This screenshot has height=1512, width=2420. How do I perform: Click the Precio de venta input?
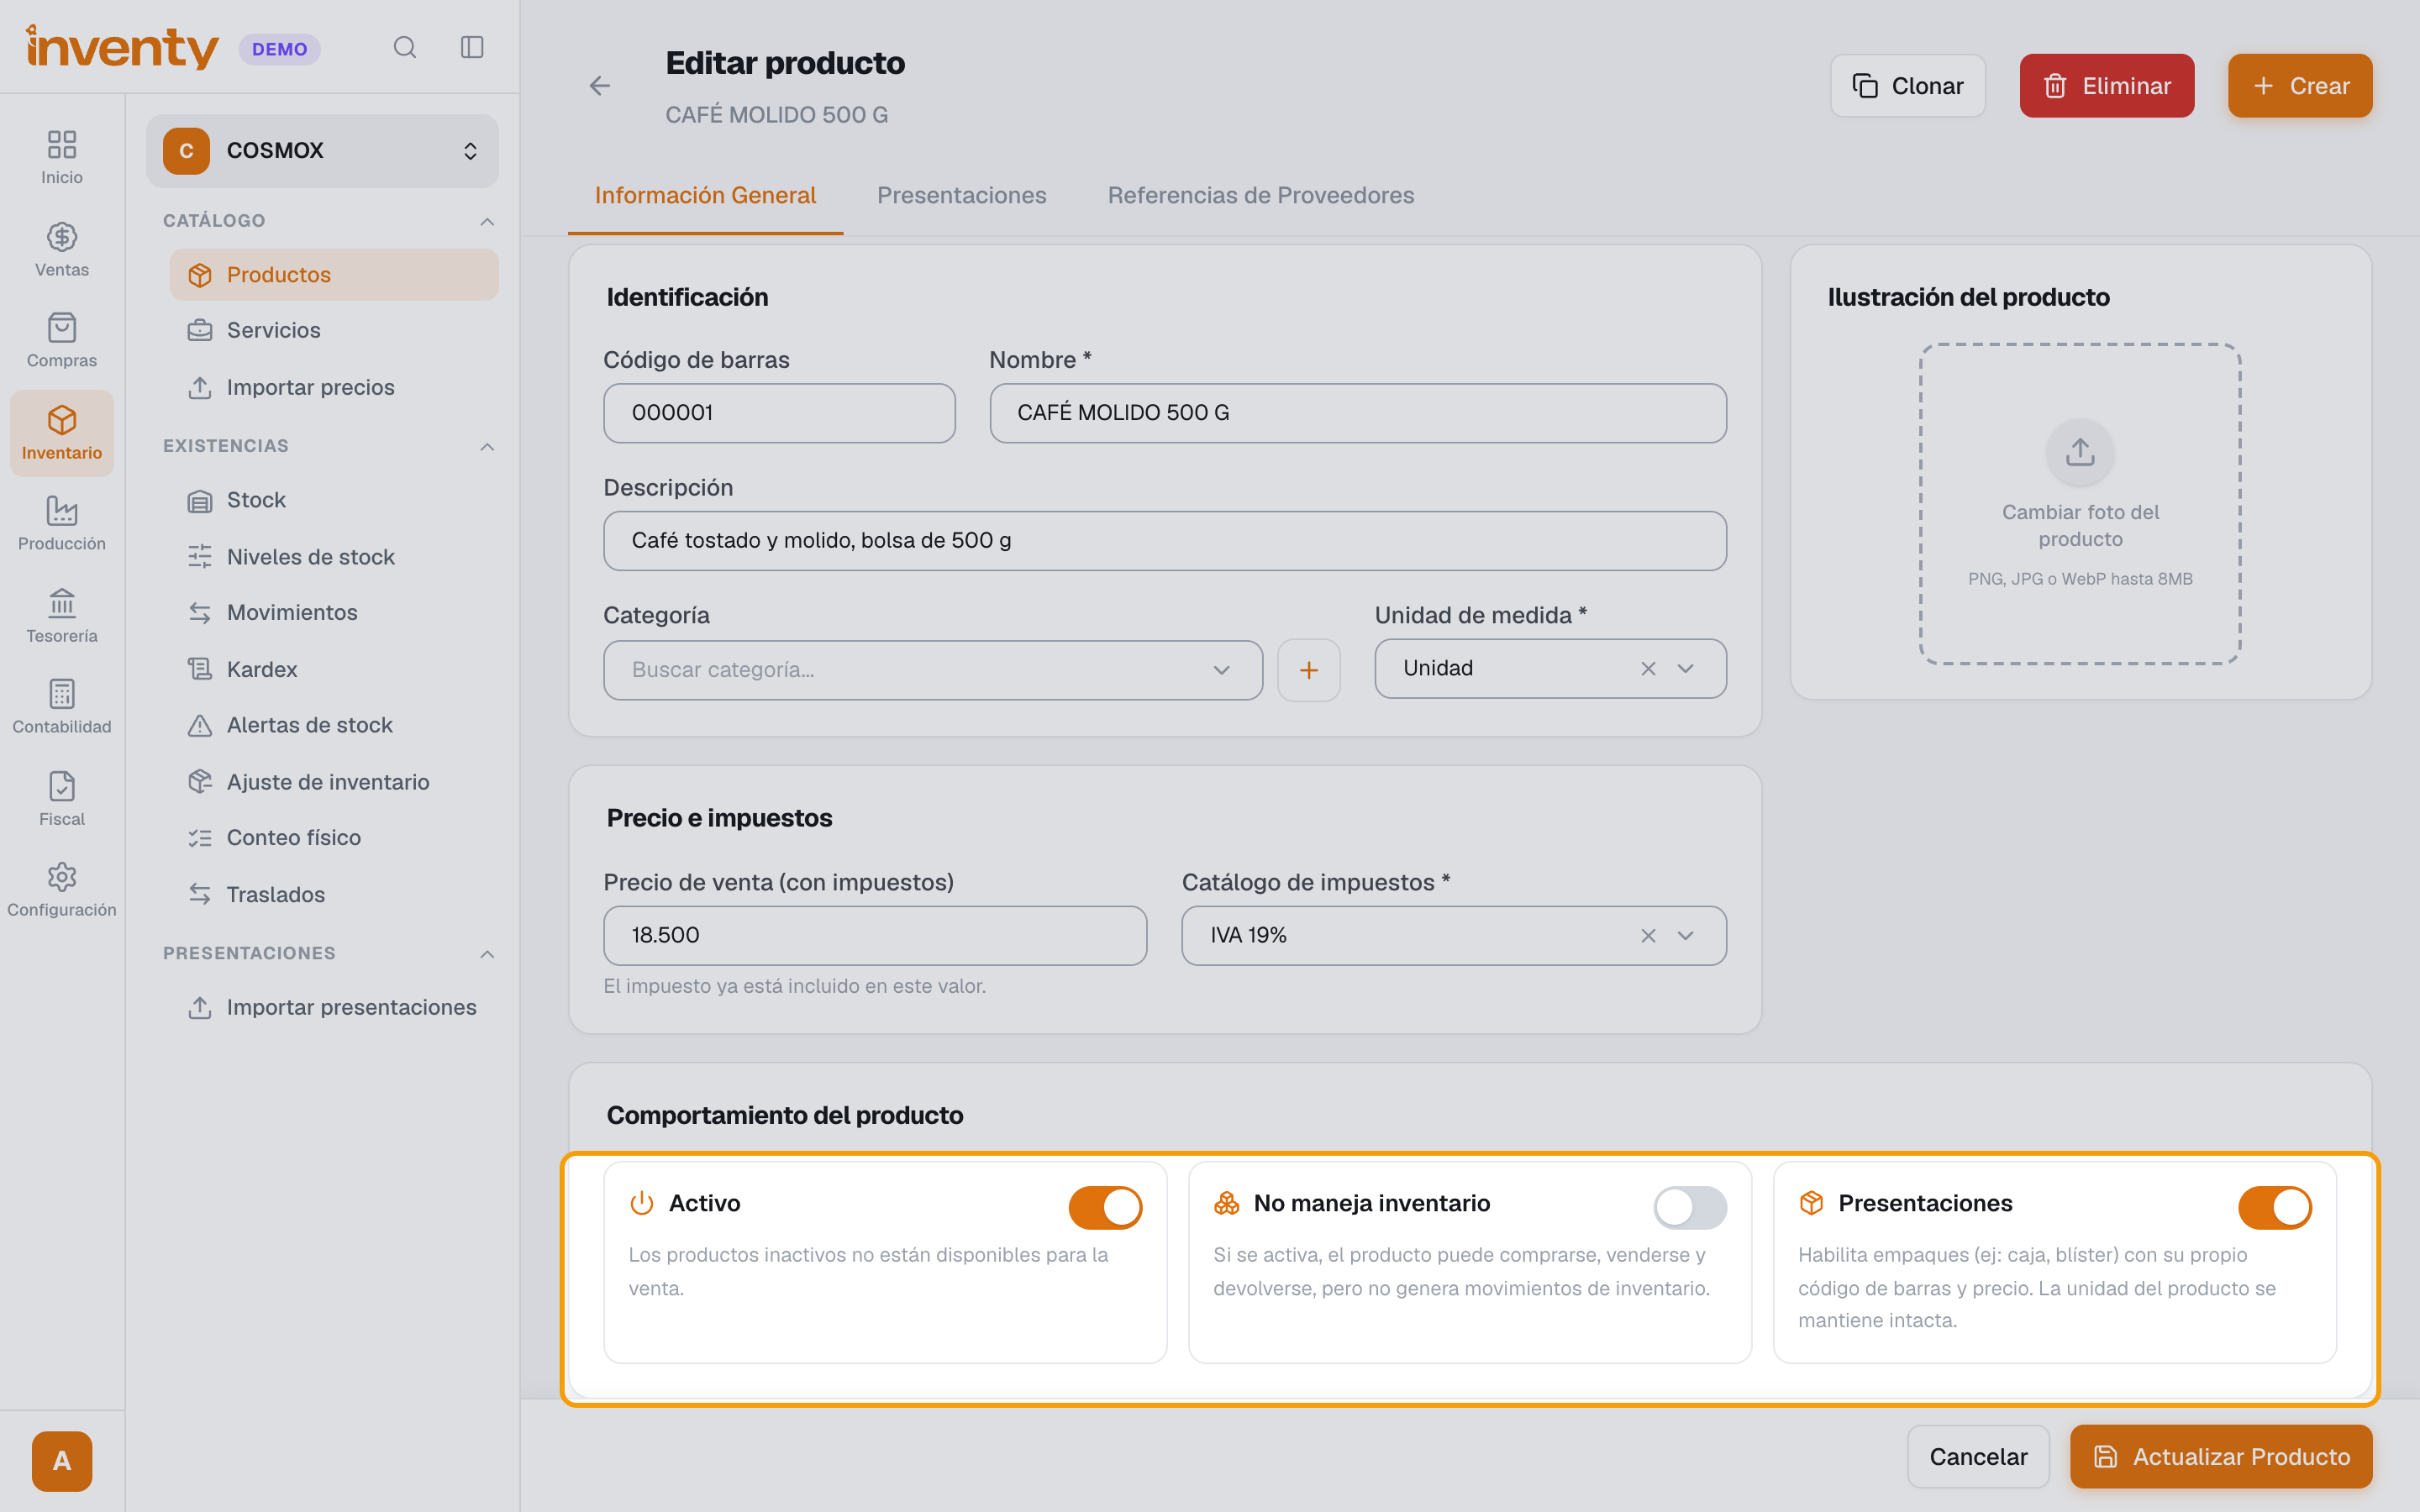click(875, 935)
